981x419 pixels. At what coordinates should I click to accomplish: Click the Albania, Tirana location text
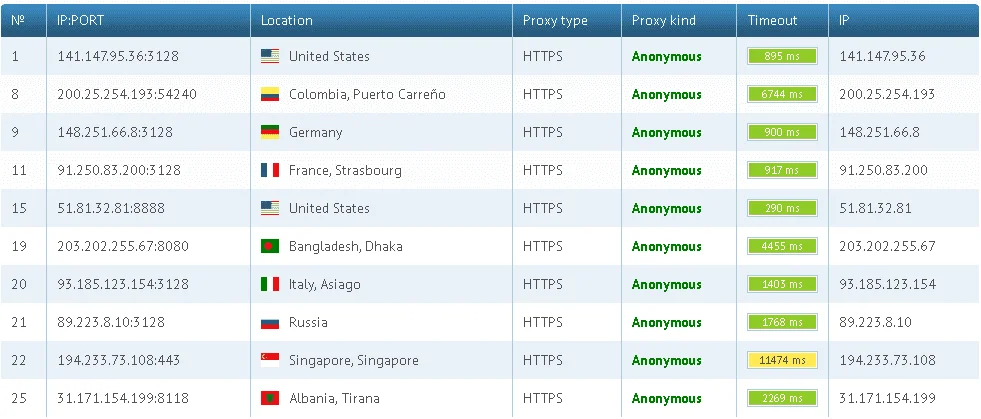click(x=334, y=398)
